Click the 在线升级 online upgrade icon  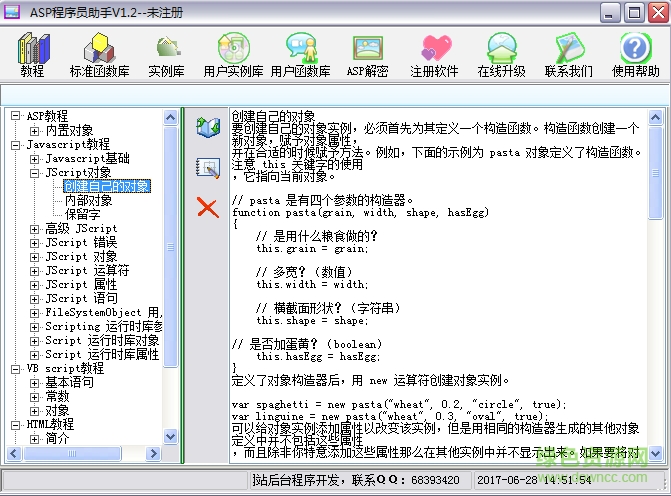tap(501, 55)
